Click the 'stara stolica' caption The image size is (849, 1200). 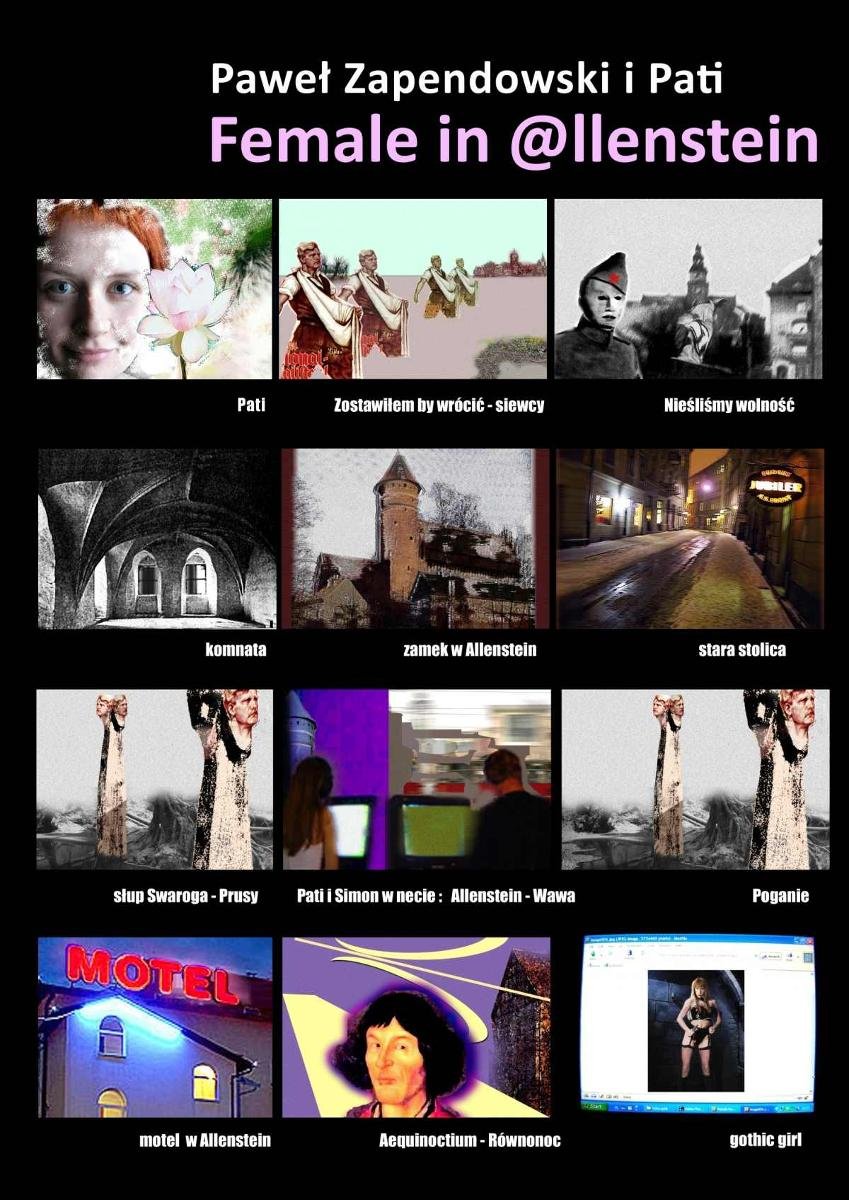741,650
